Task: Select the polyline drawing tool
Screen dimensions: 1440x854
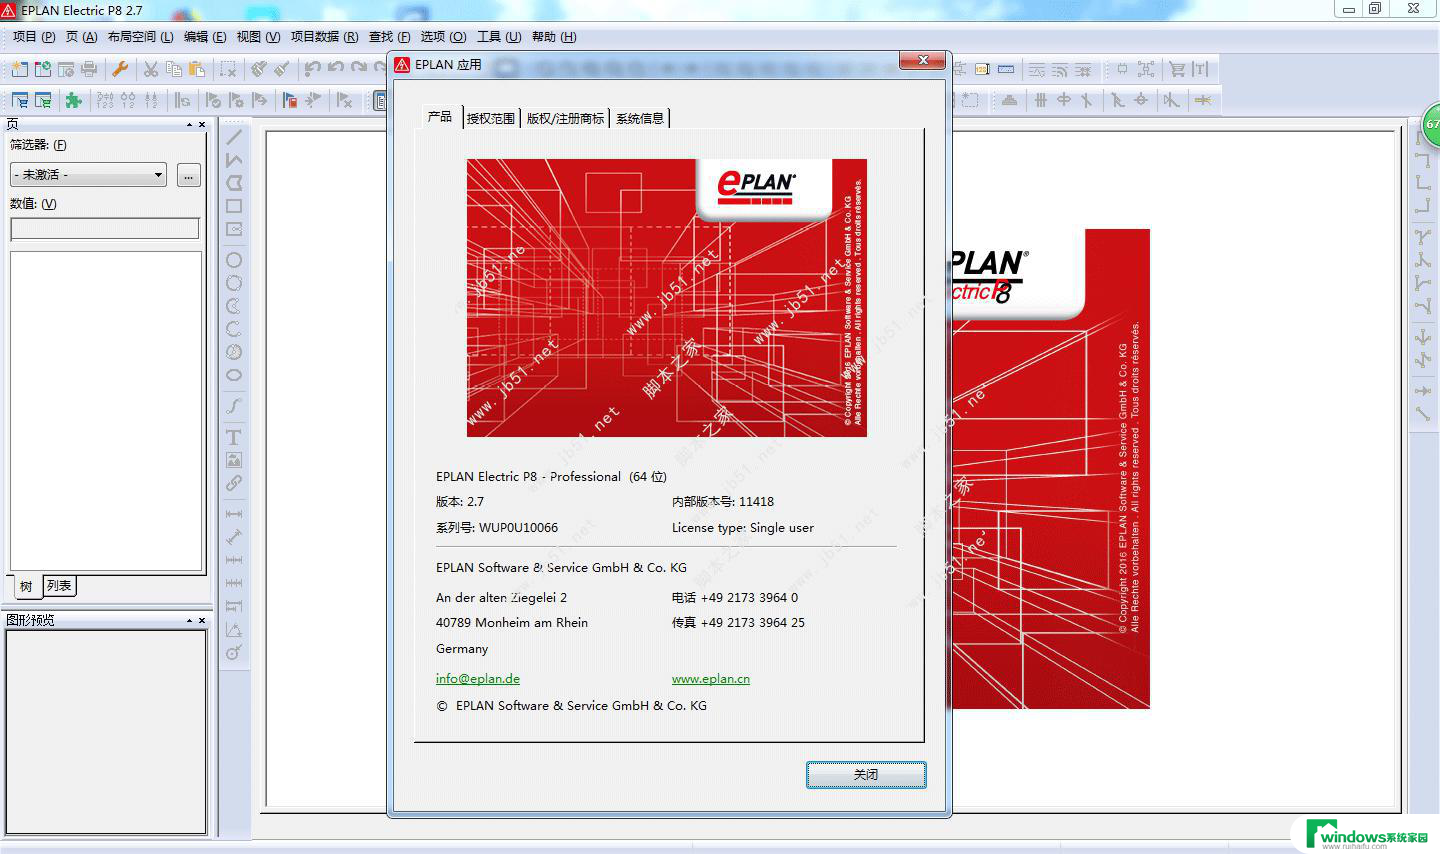Action: [x=234, y=160]
